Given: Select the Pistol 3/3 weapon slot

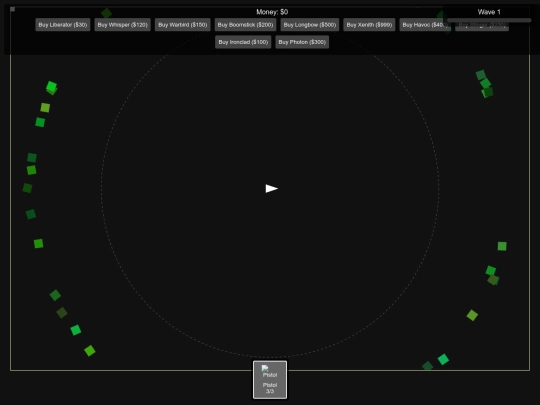Looking at the screenshot, I should click(270, 380).
